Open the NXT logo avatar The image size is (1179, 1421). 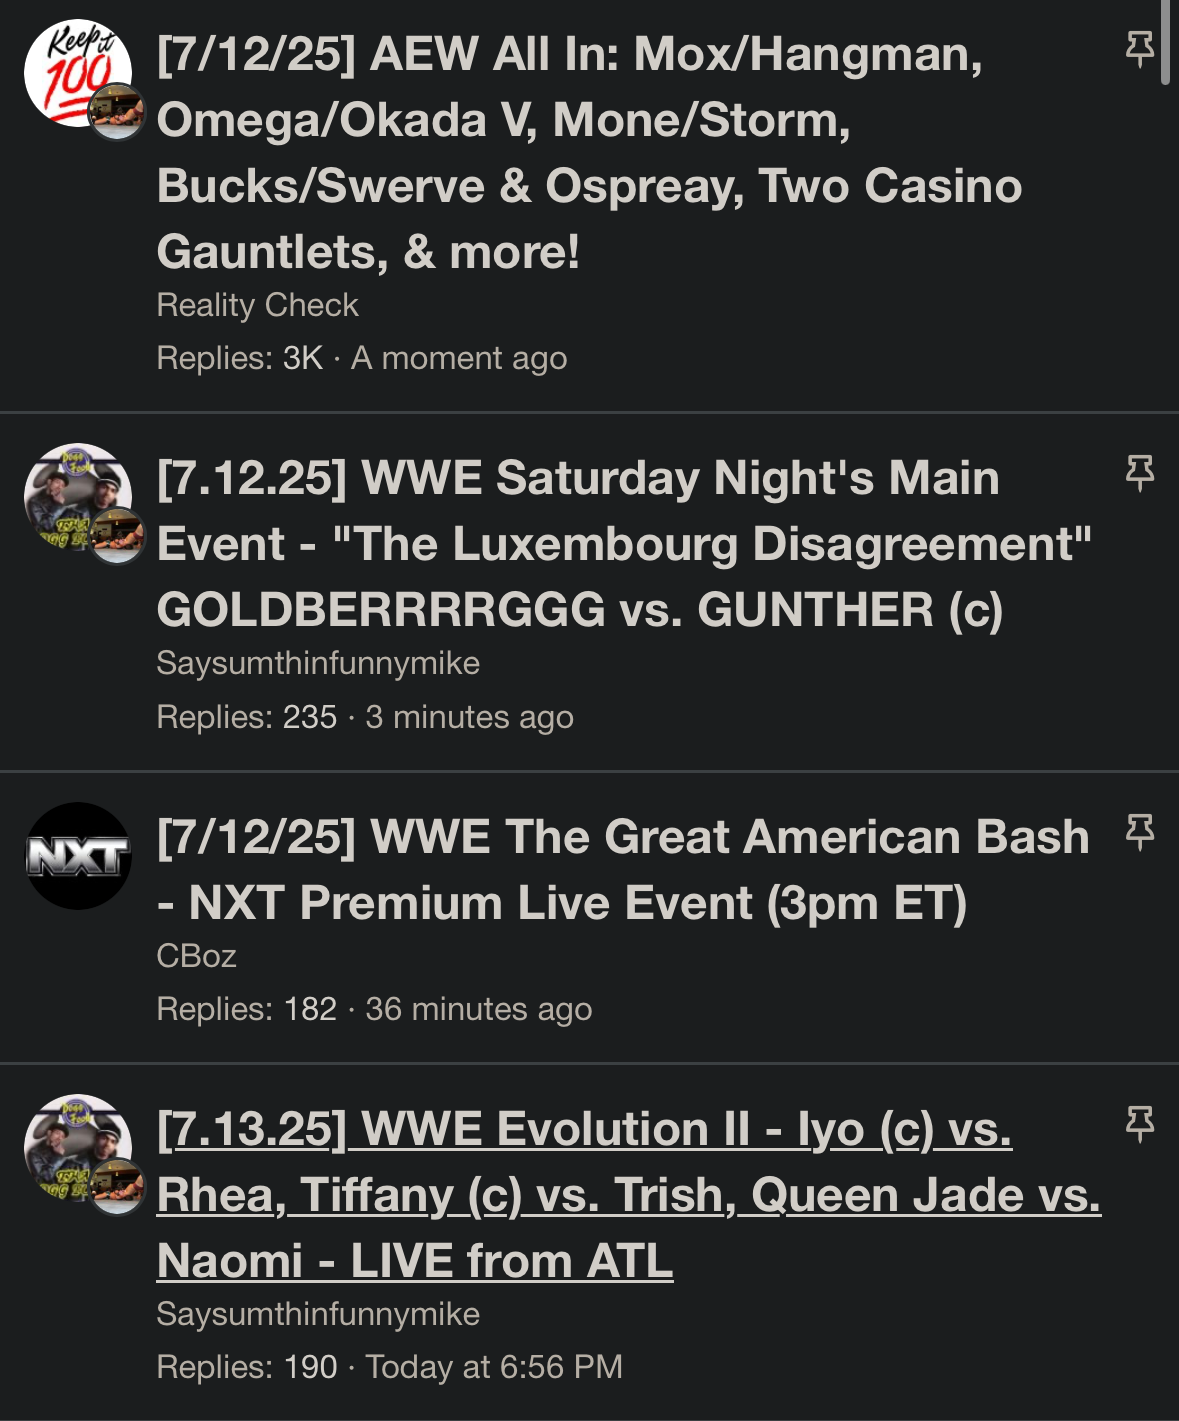77,856
